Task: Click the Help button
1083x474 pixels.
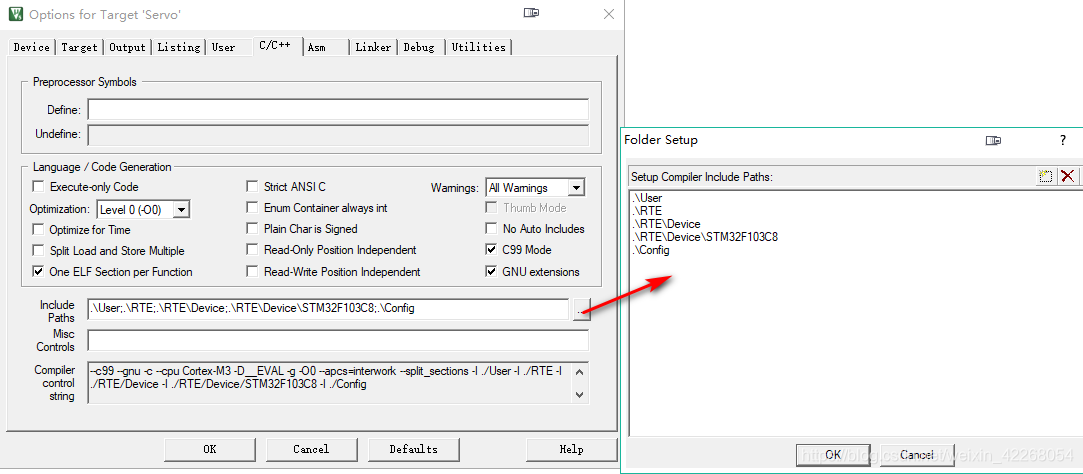Action: click(571, 449)
